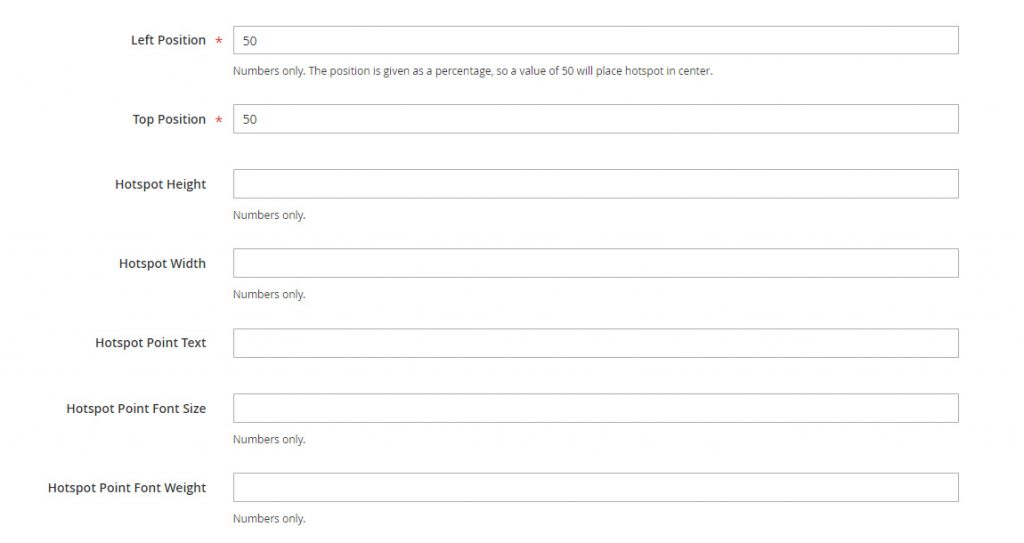Click the "Hotspot Point Font Size" label
This screenshot has height=543, width=1024.
(x=136, y=408)
